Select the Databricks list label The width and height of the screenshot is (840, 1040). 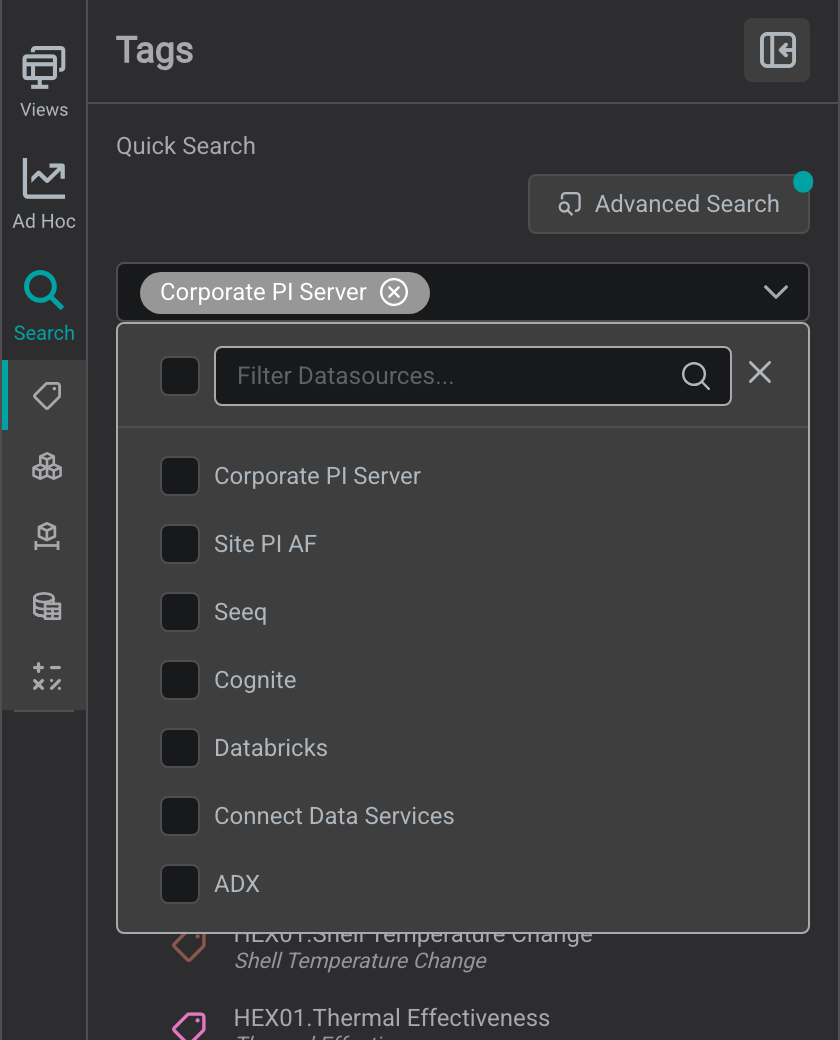click(x=271, y=748)
